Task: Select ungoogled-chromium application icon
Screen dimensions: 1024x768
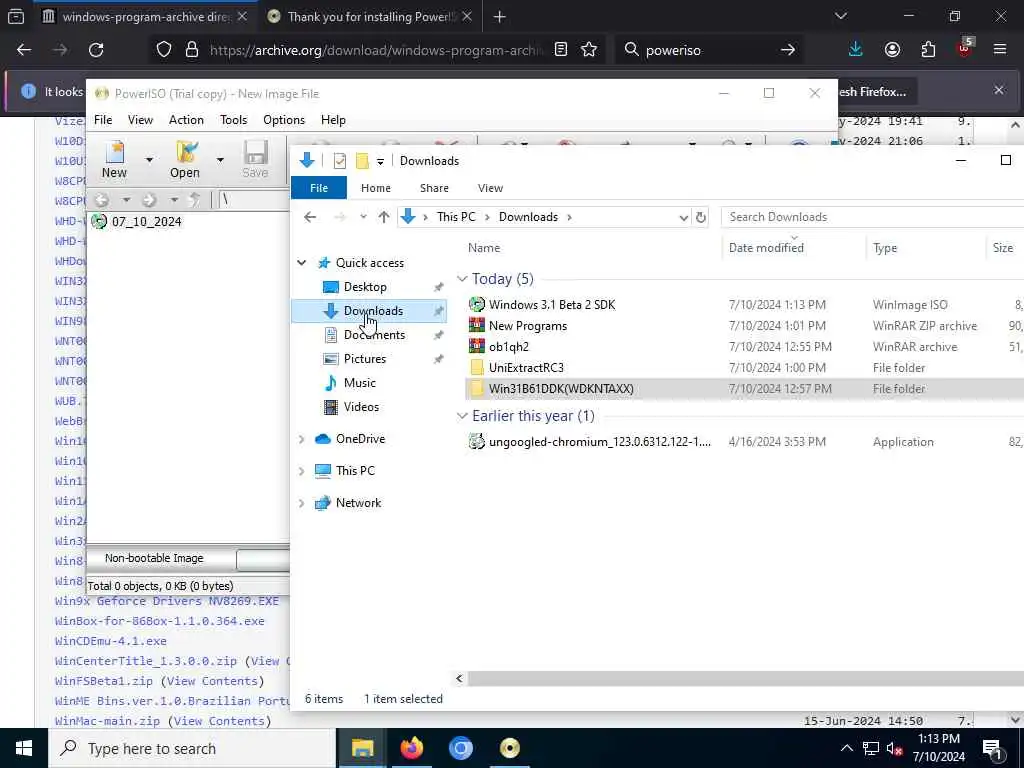Action: point(477,441)
